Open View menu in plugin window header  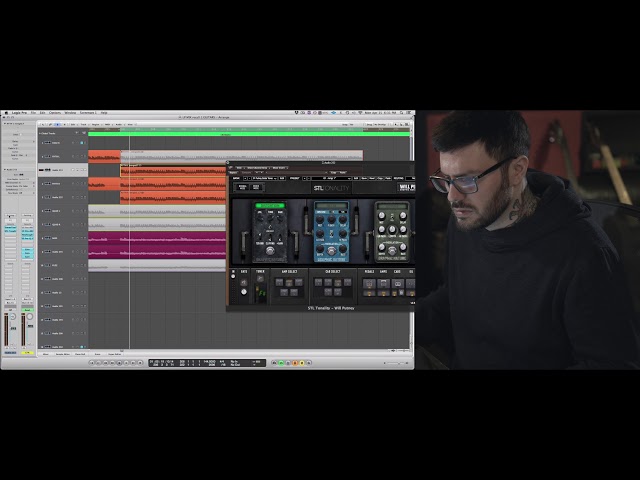pos(239,168)
